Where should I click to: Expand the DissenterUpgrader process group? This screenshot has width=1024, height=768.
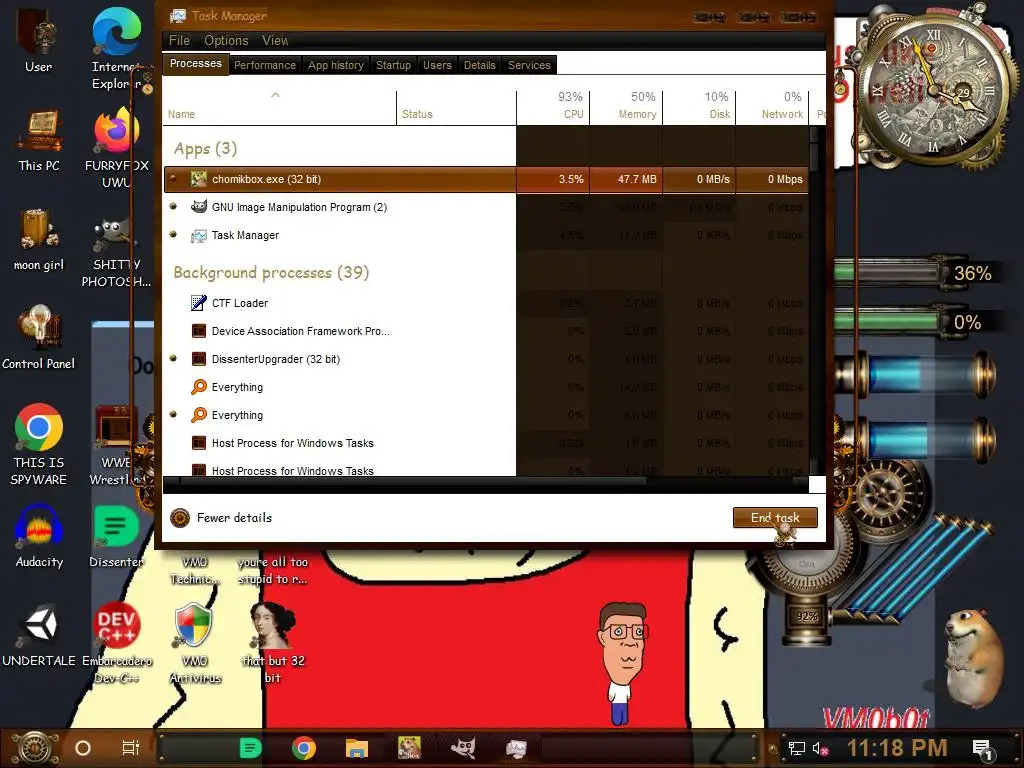tap(173, 358)
